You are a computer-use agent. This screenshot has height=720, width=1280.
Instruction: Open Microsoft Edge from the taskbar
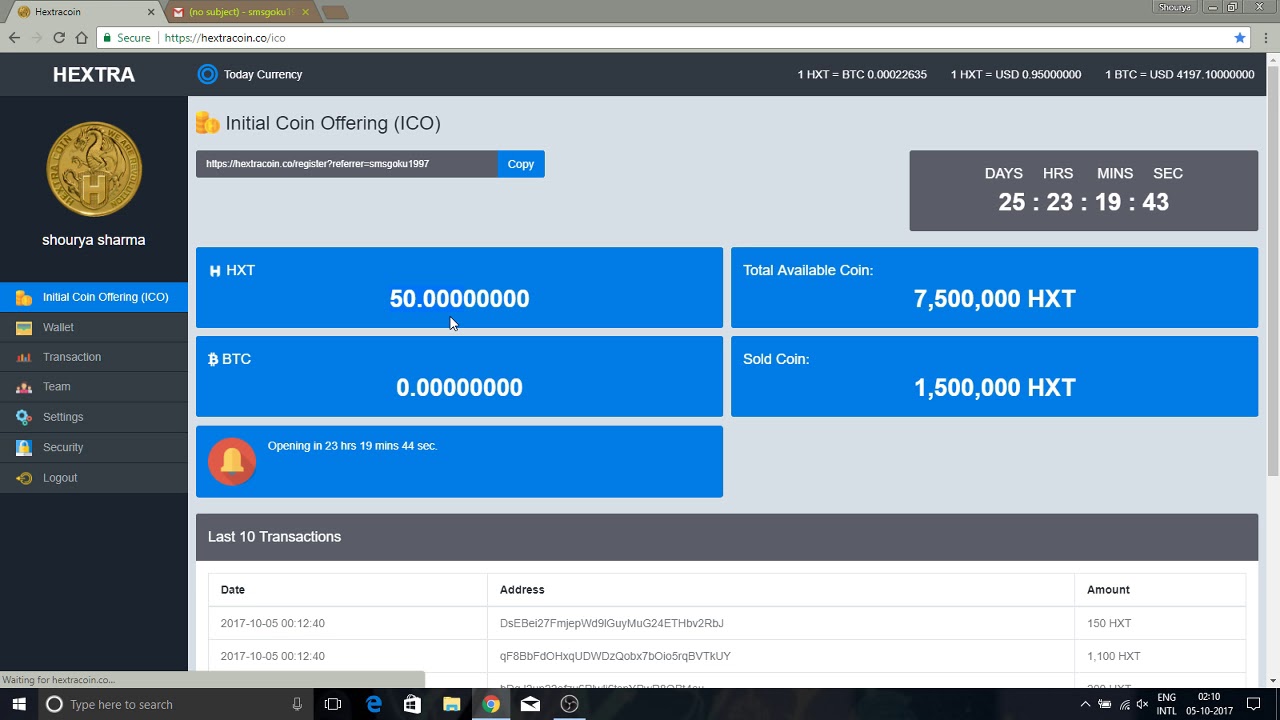[x=374, y=704]
